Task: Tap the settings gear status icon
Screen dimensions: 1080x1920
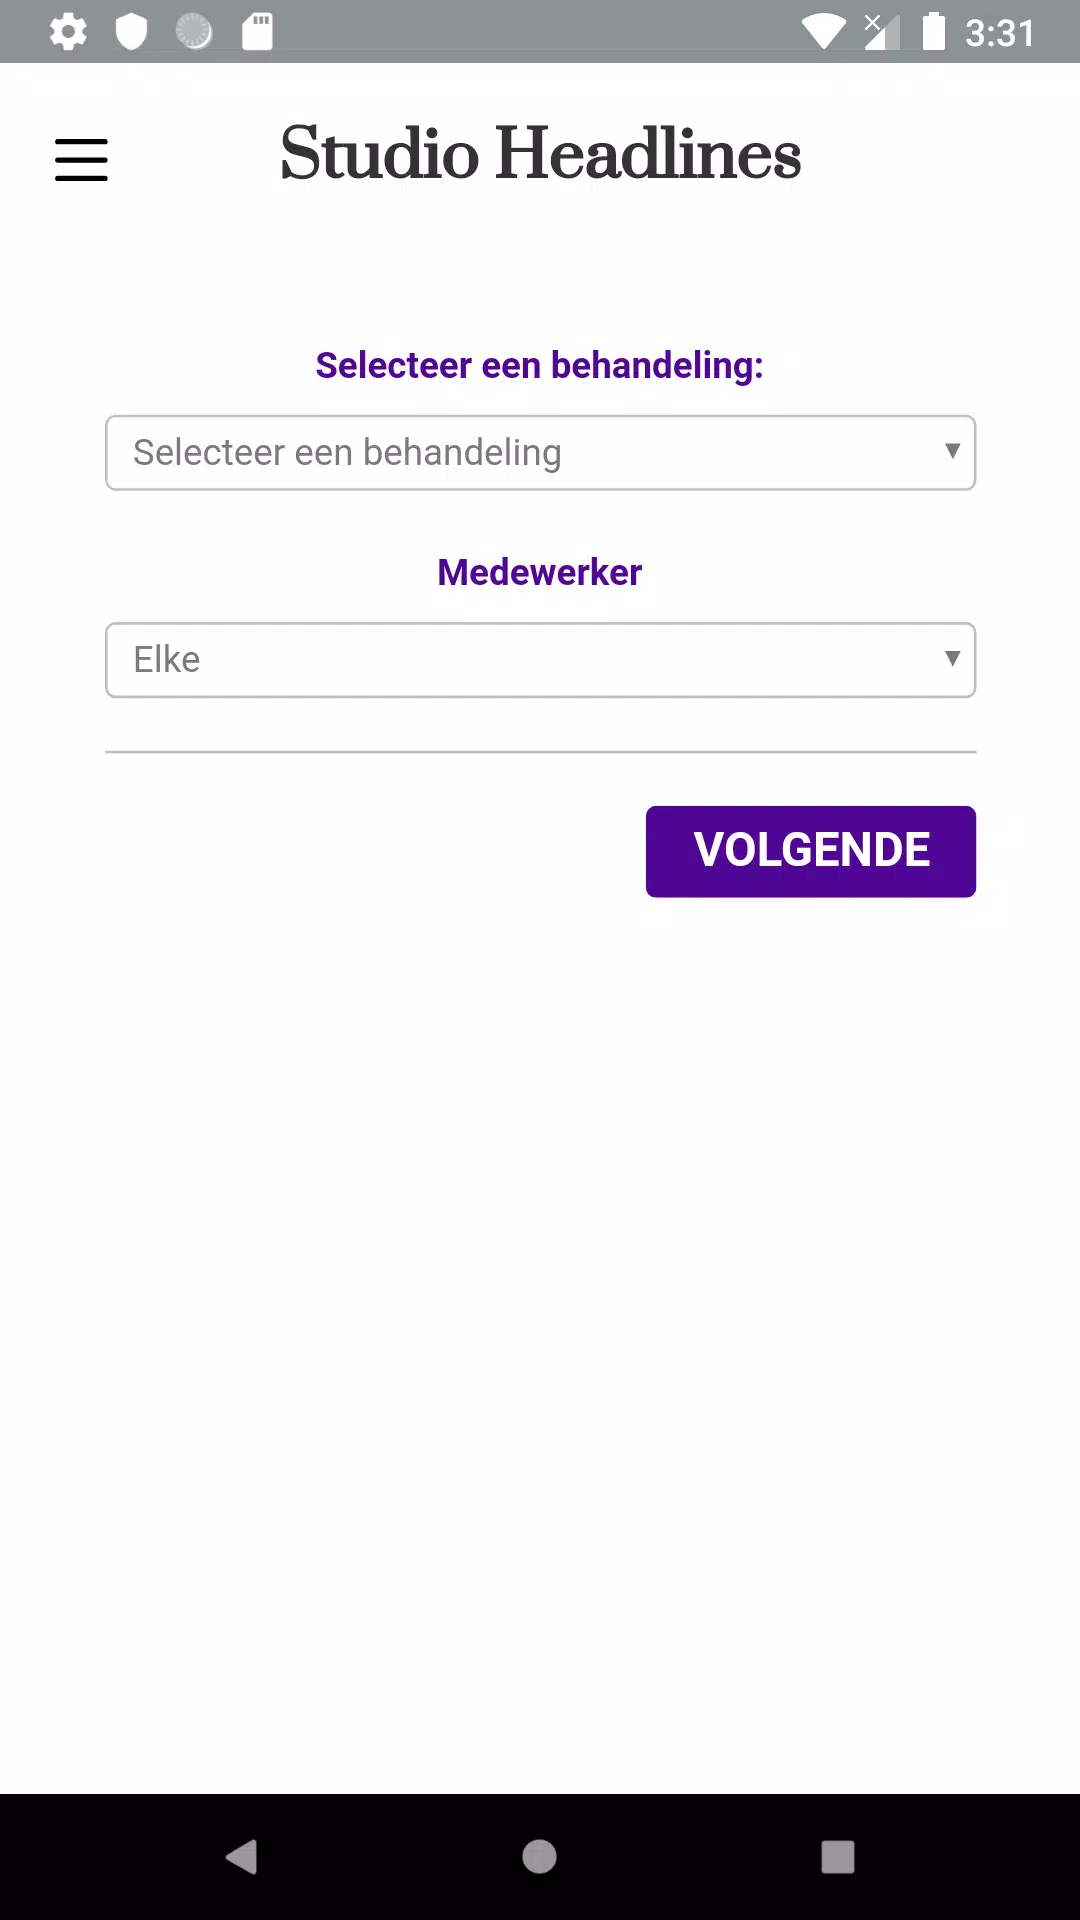Action: (x=68, y=32)
